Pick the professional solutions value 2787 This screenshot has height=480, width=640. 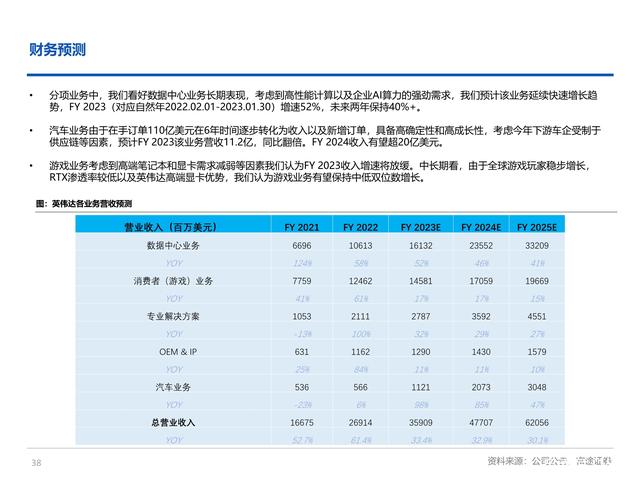[421, 317]
